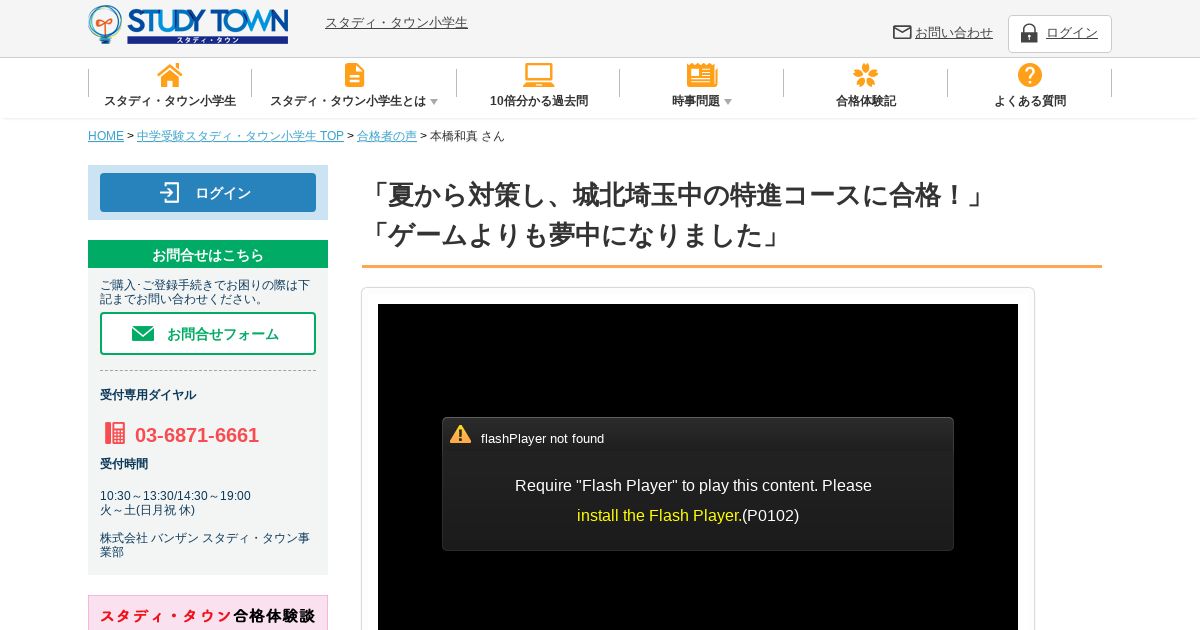Image resolution: width=1200 pixels, height=630 pixels.
Task: Expand the スタディ・タウン小学生とは dropdown arrow
Action: tap(434, 102)
